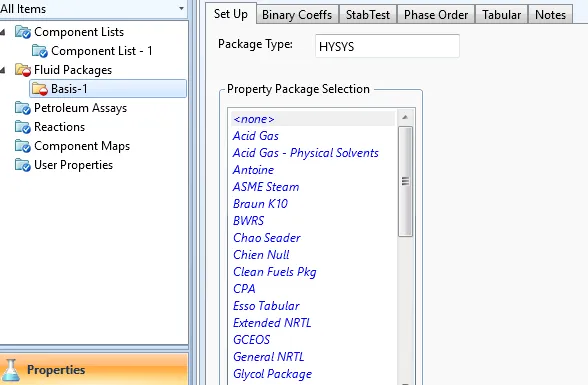Switch to the Tabular tab
The image size is (588, 385).
click(501, 15)
